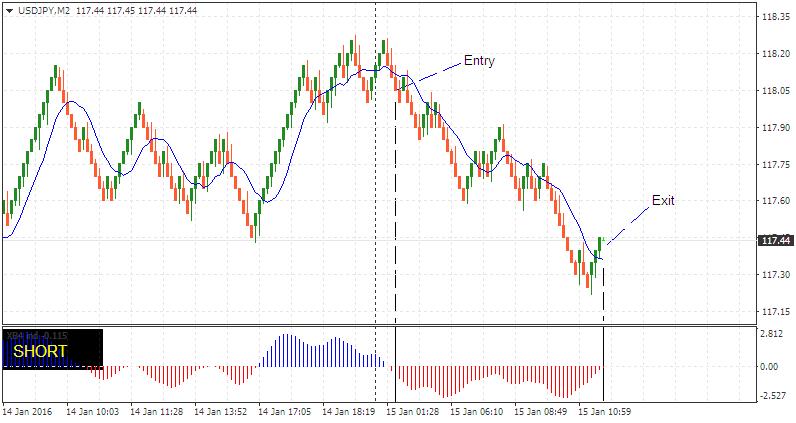Screen dimensions: 796x423
Task: Select the 118.20 price axis label
Action: (x=776, y=54)
